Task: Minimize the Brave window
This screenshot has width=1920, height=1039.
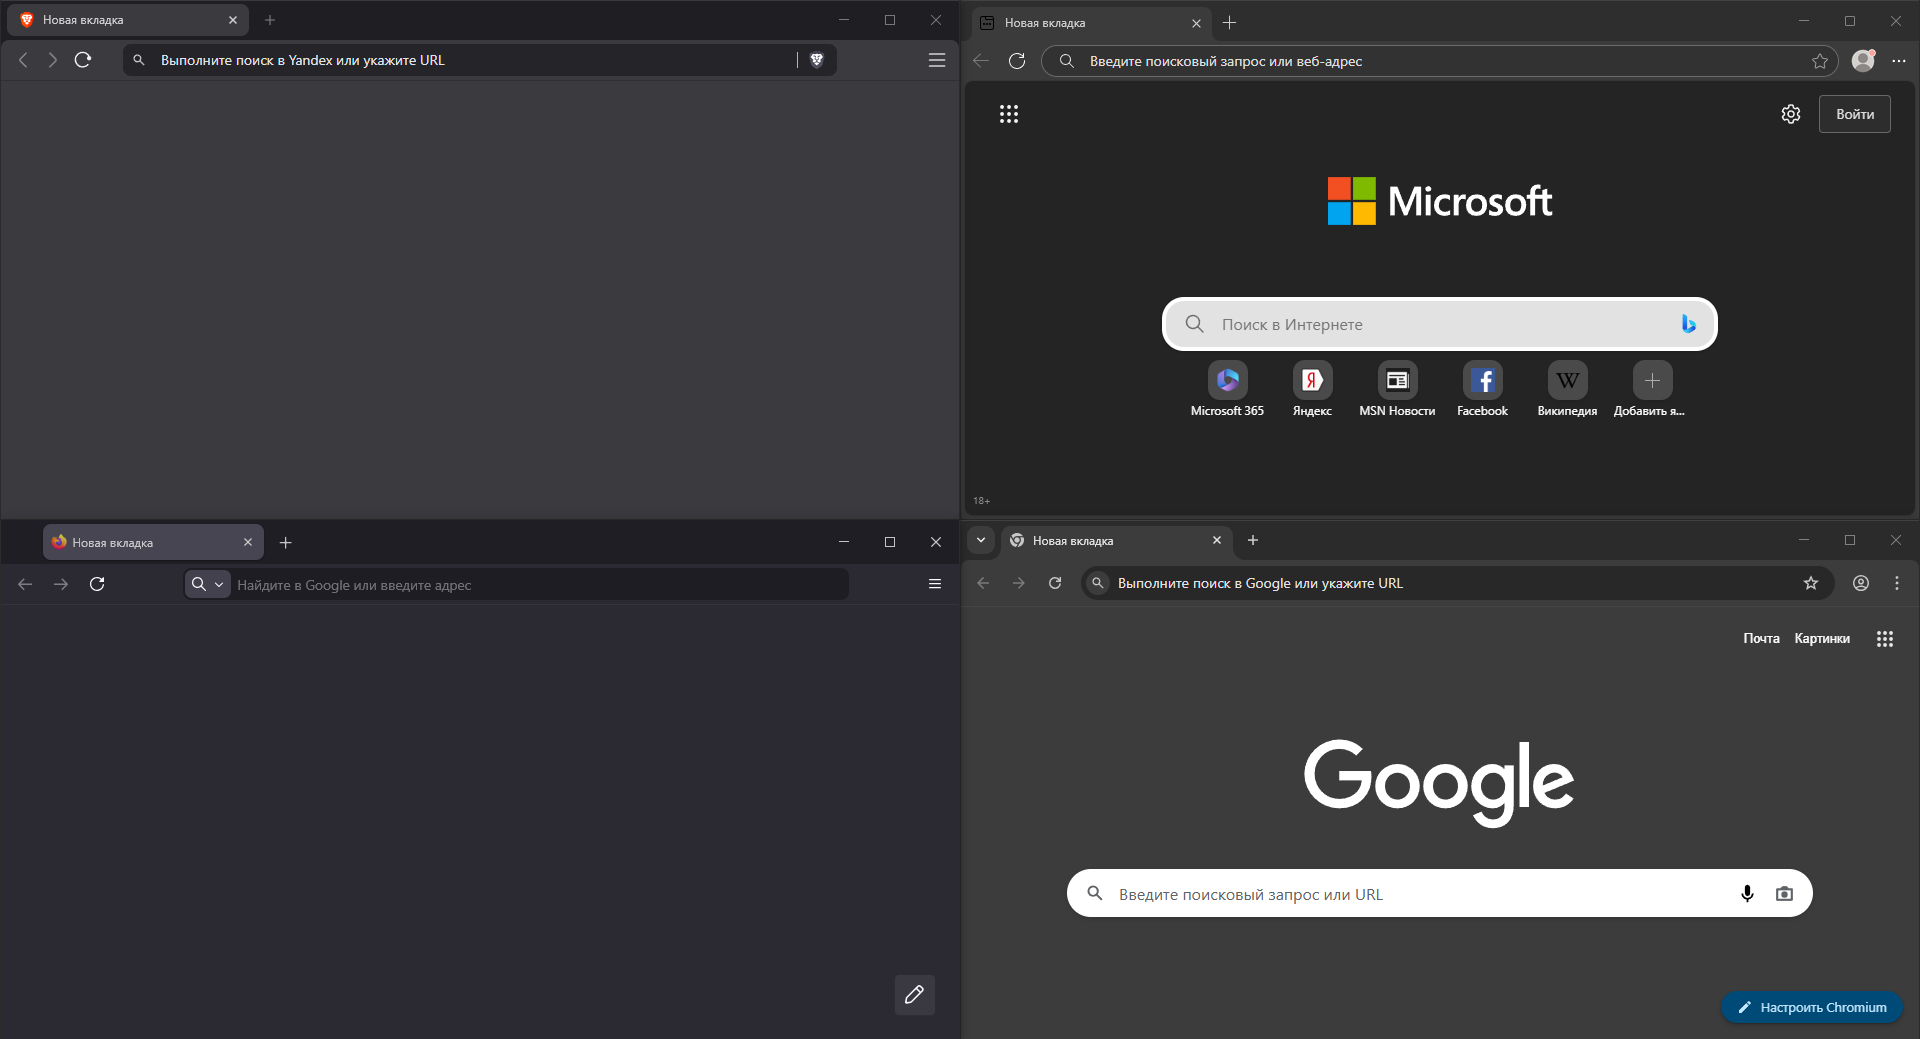Action: pyautogui.click(x=844, y=20)
